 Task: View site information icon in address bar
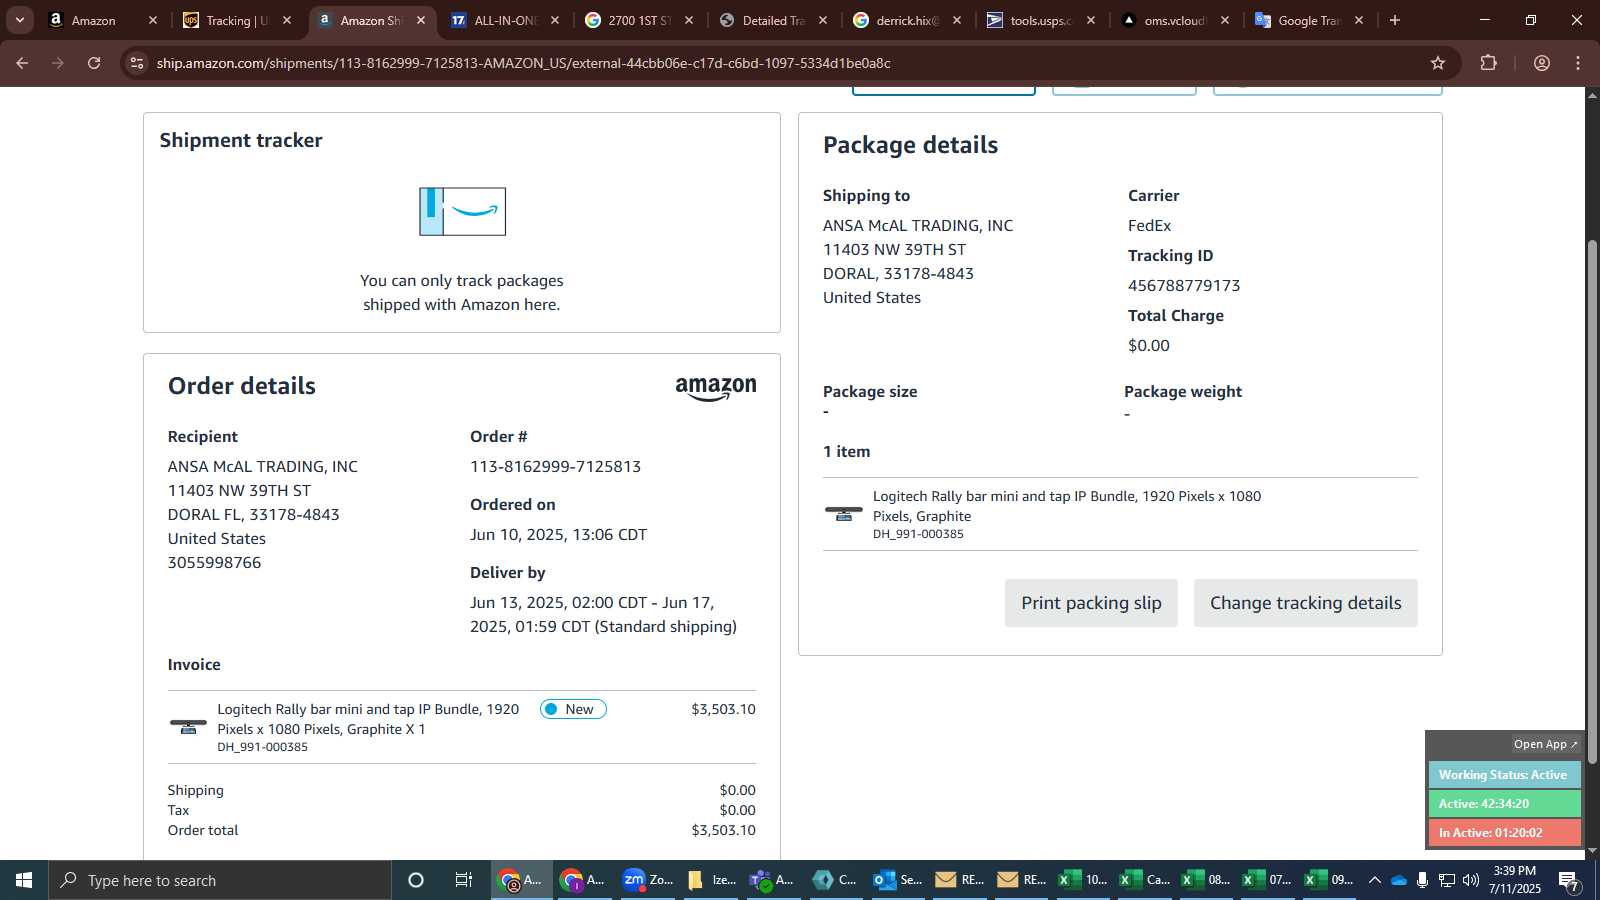tap(137, 63)
